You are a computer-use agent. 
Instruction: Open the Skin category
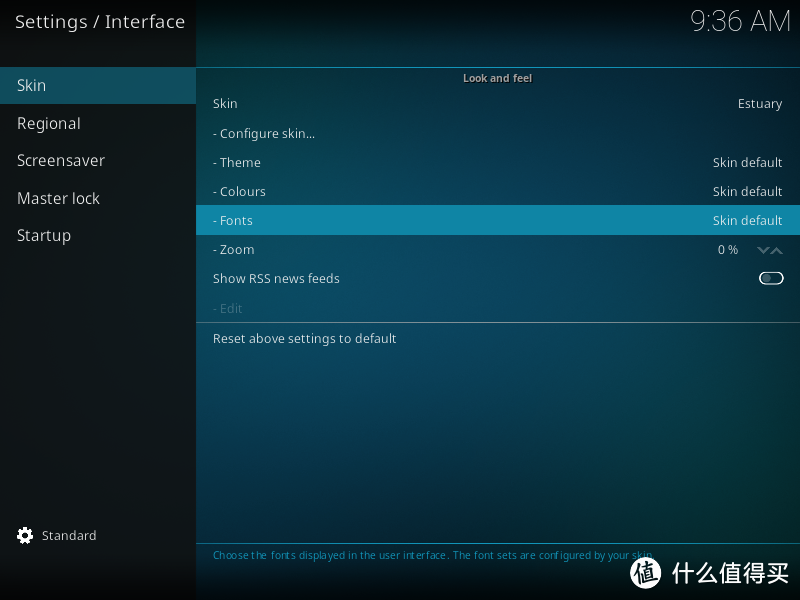[x=98, y=85]
